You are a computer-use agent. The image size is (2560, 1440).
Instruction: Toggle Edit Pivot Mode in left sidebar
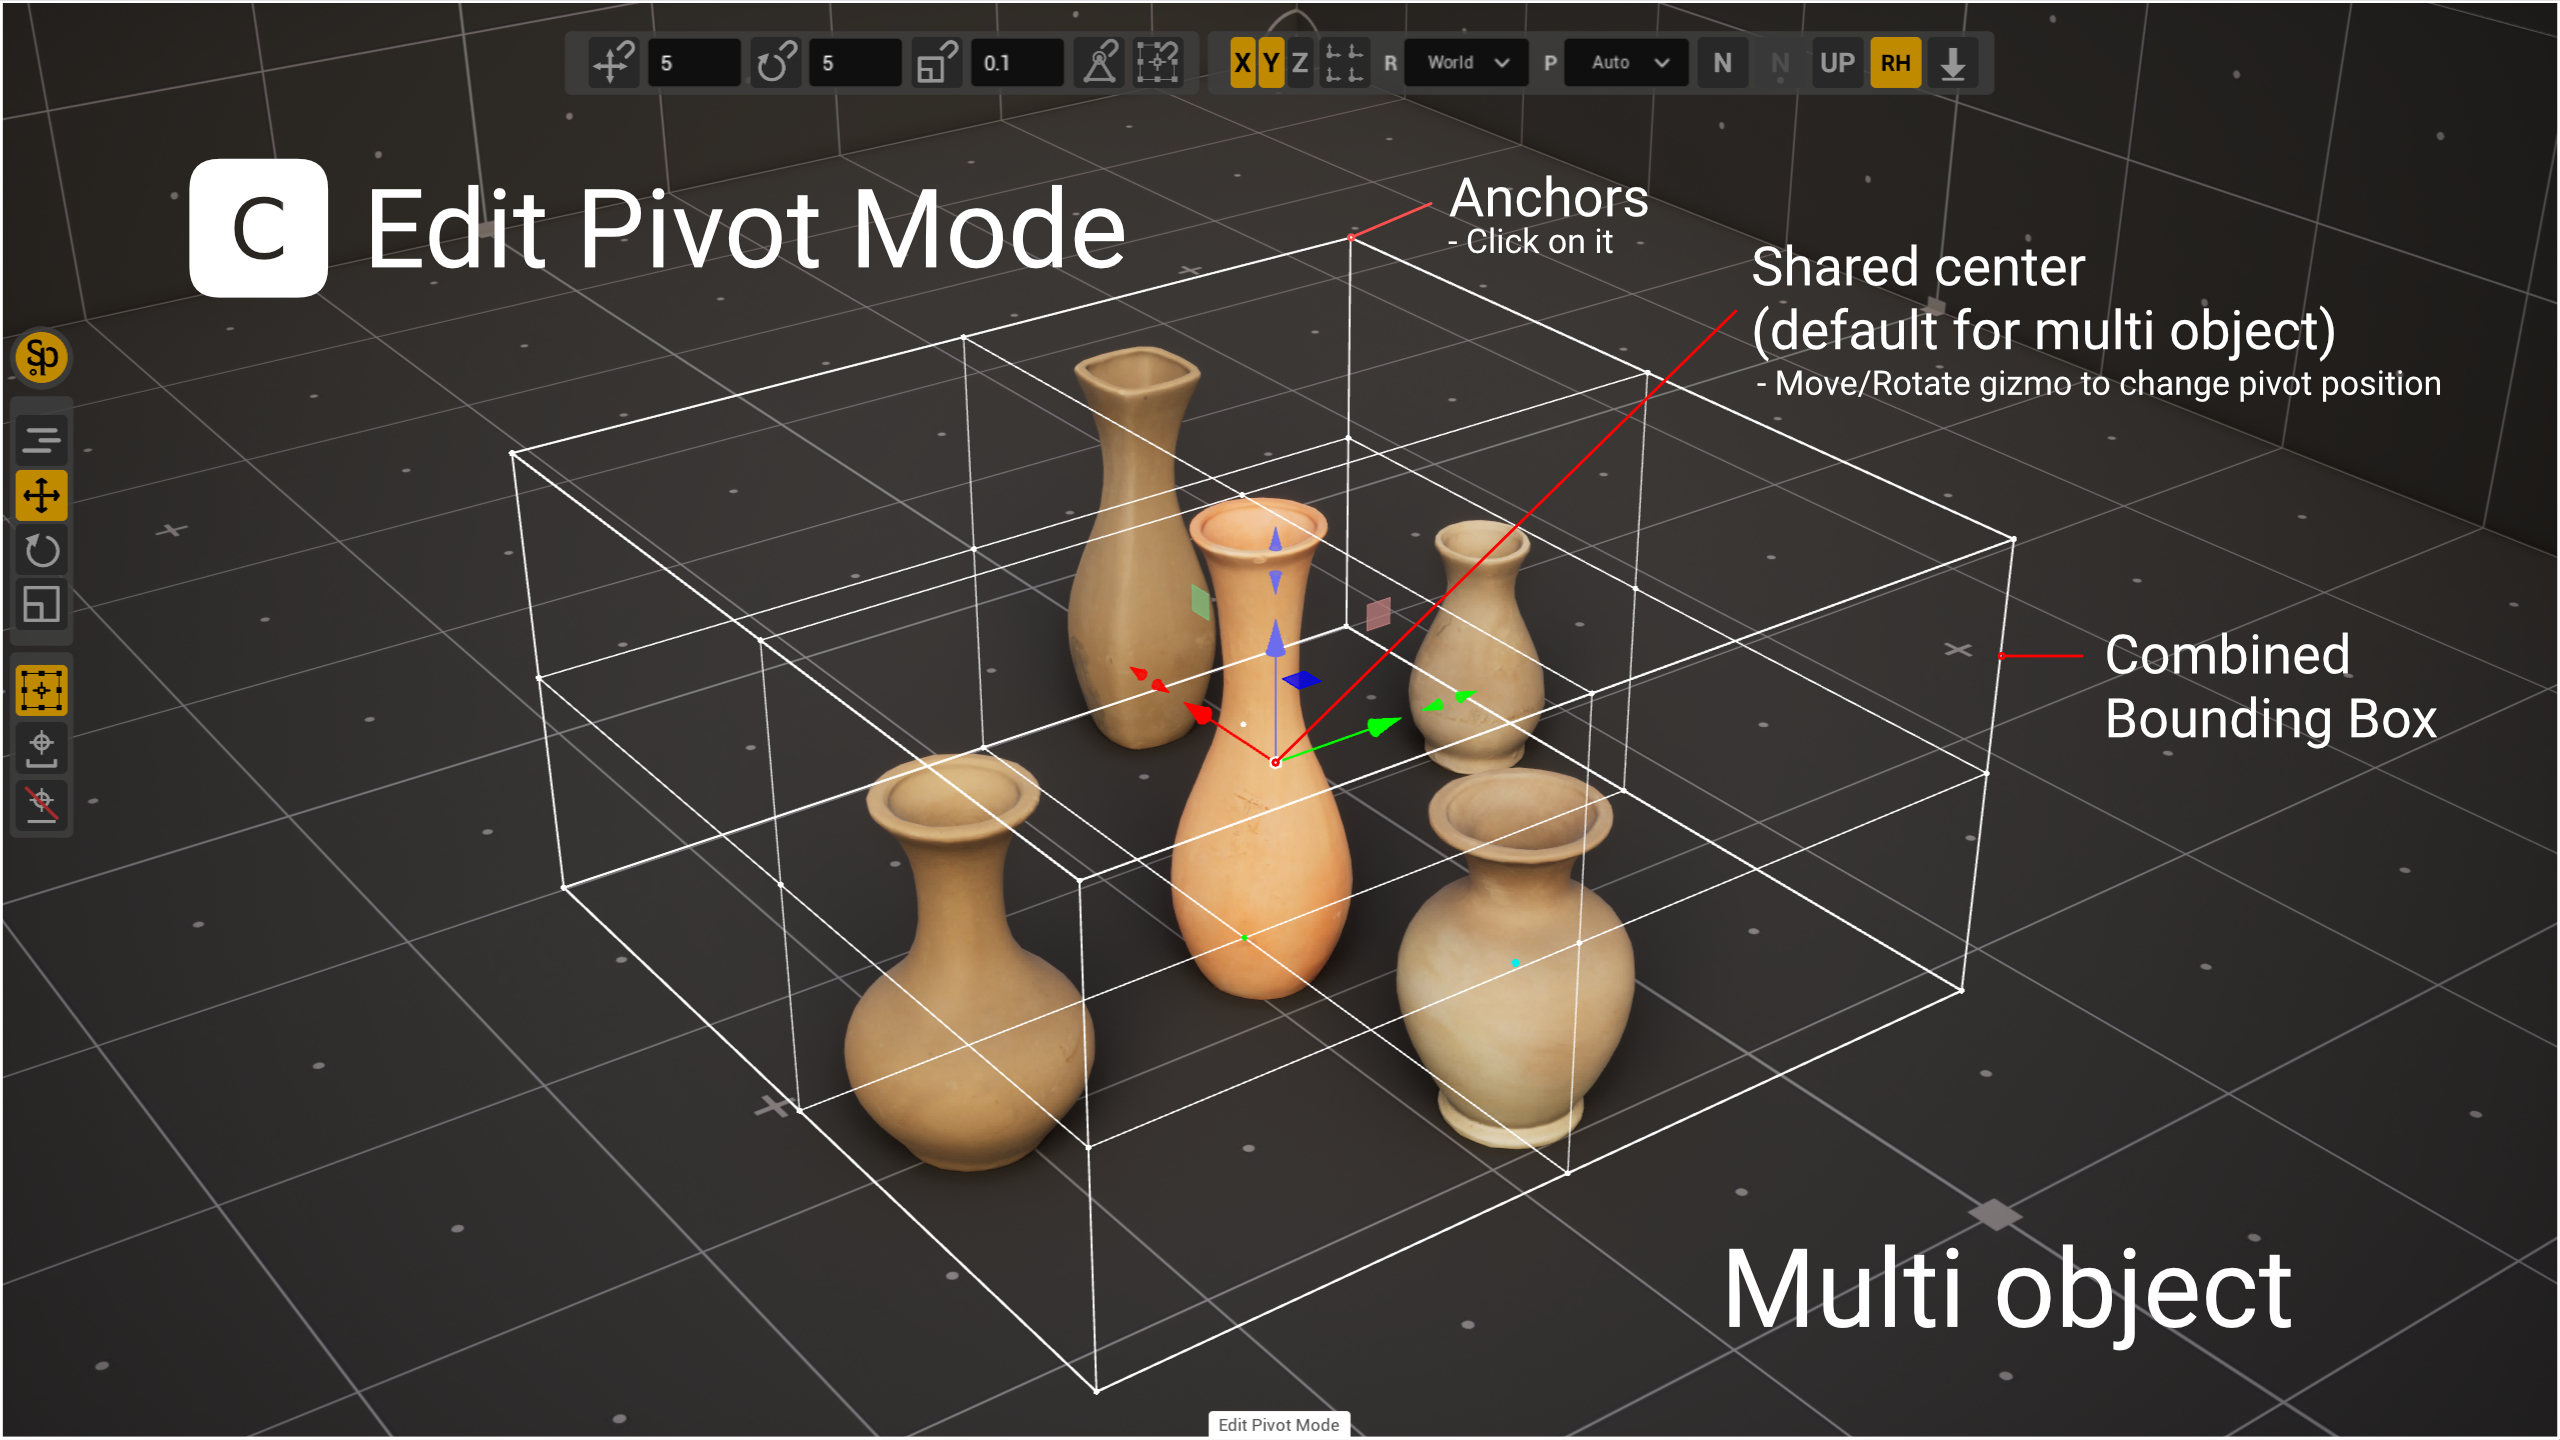point(41,690)
